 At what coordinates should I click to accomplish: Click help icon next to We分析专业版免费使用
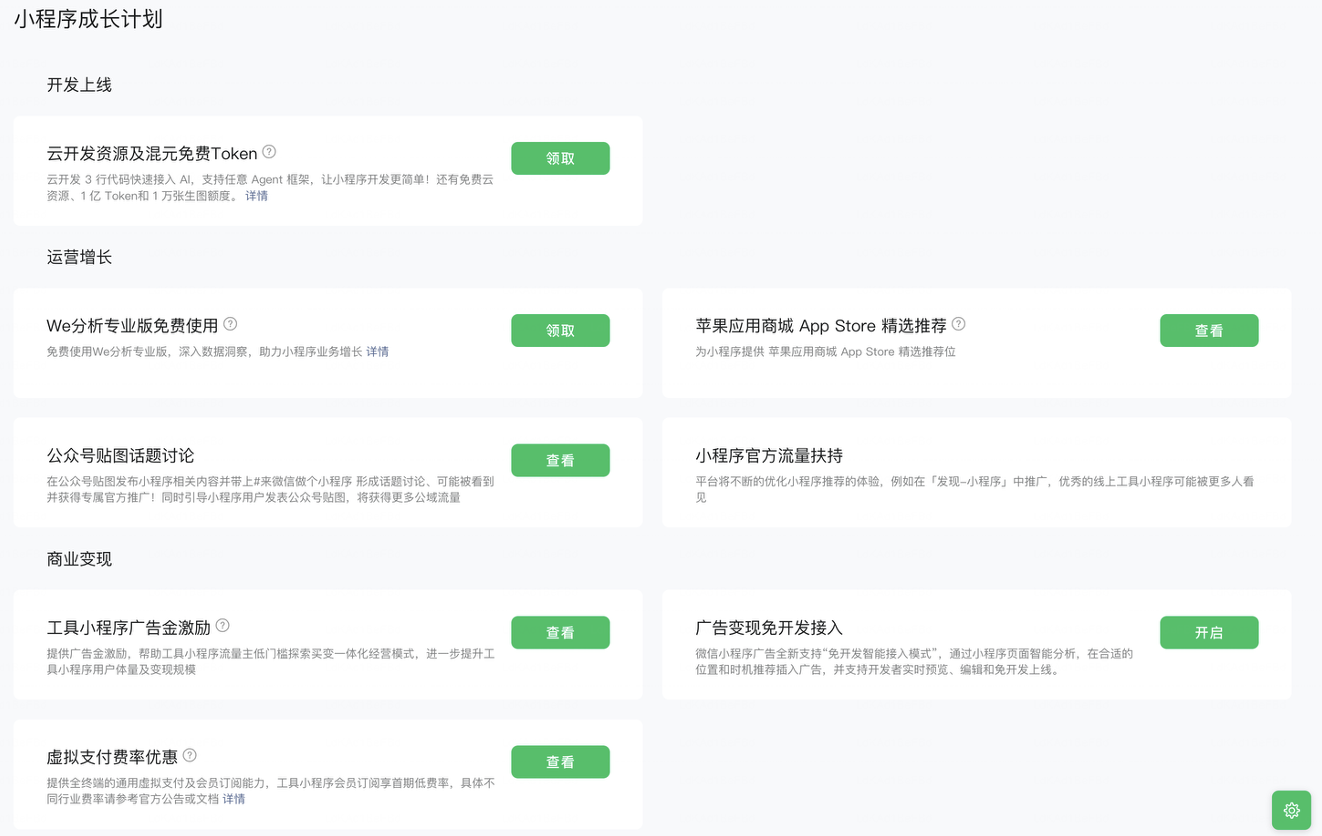(x=230, y=325)
